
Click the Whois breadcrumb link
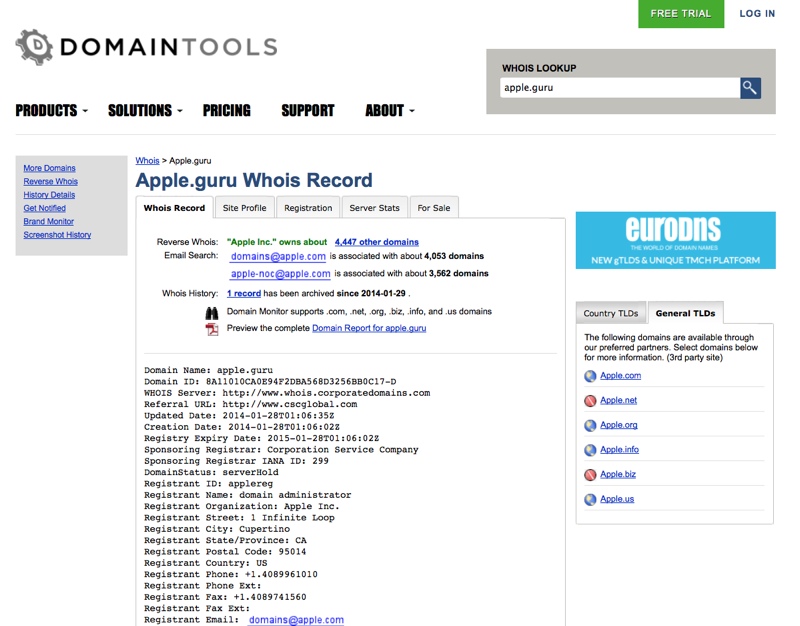(x=147, y=160)
